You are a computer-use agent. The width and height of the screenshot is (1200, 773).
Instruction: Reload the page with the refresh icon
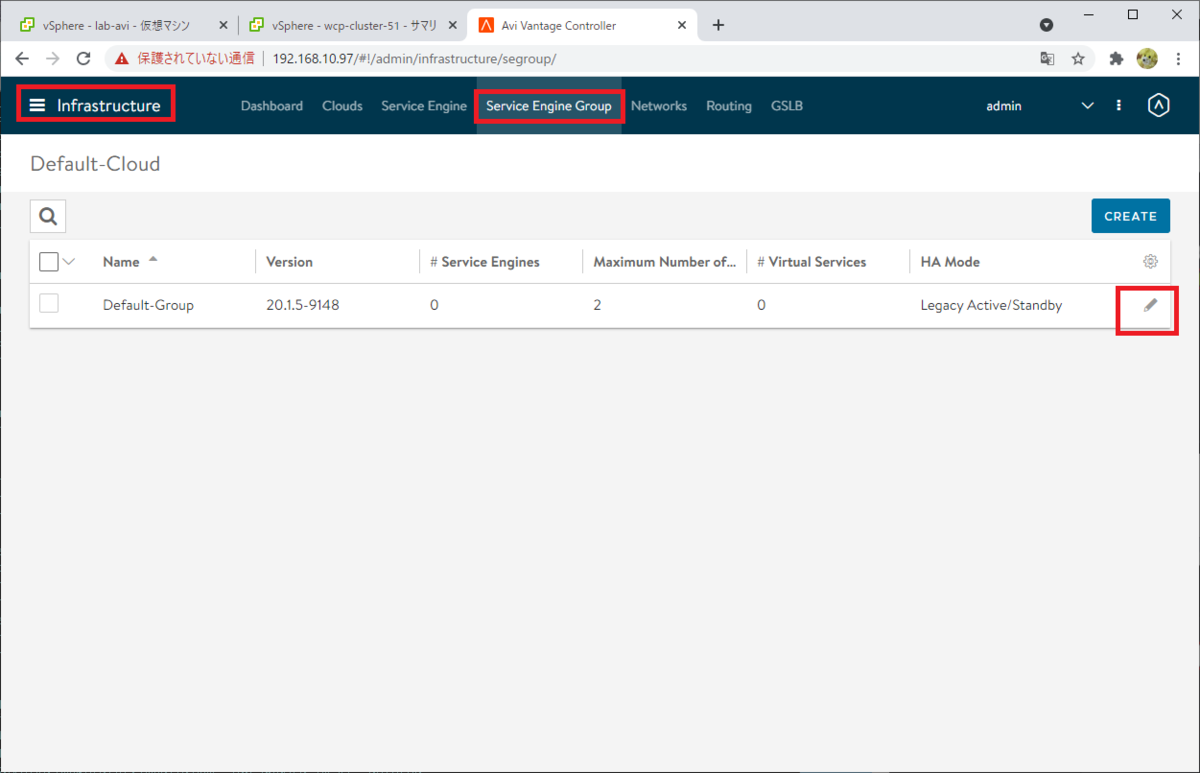tap(83, 58)
